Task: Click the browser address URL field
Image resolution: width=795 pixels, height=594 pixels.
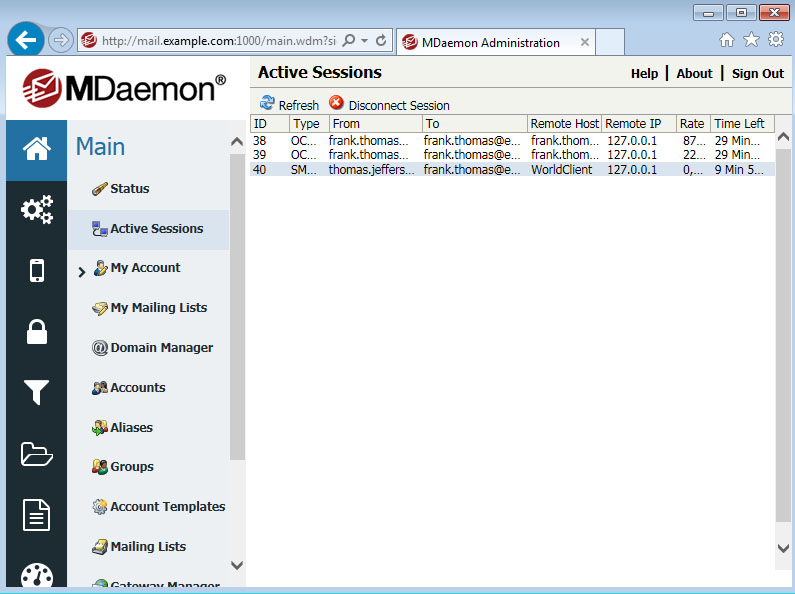Action: tap(218, 41)
